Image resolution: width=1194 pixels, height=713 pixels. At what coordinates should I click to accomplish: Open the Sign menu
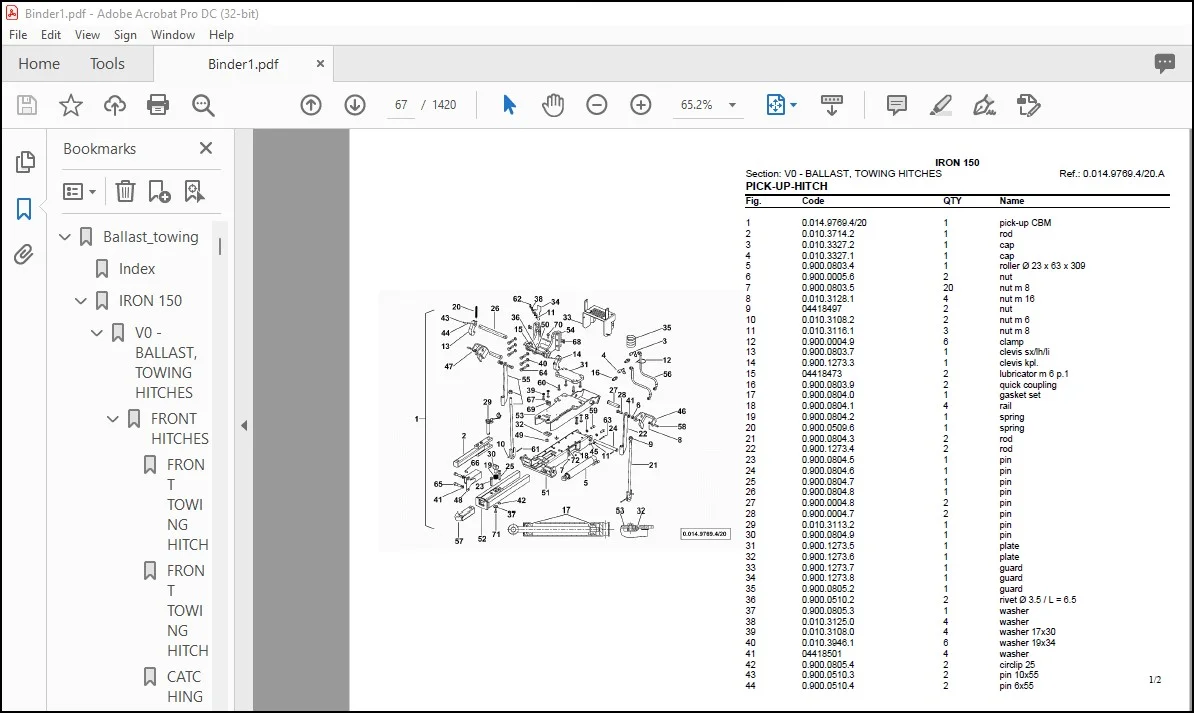[125, 35]
